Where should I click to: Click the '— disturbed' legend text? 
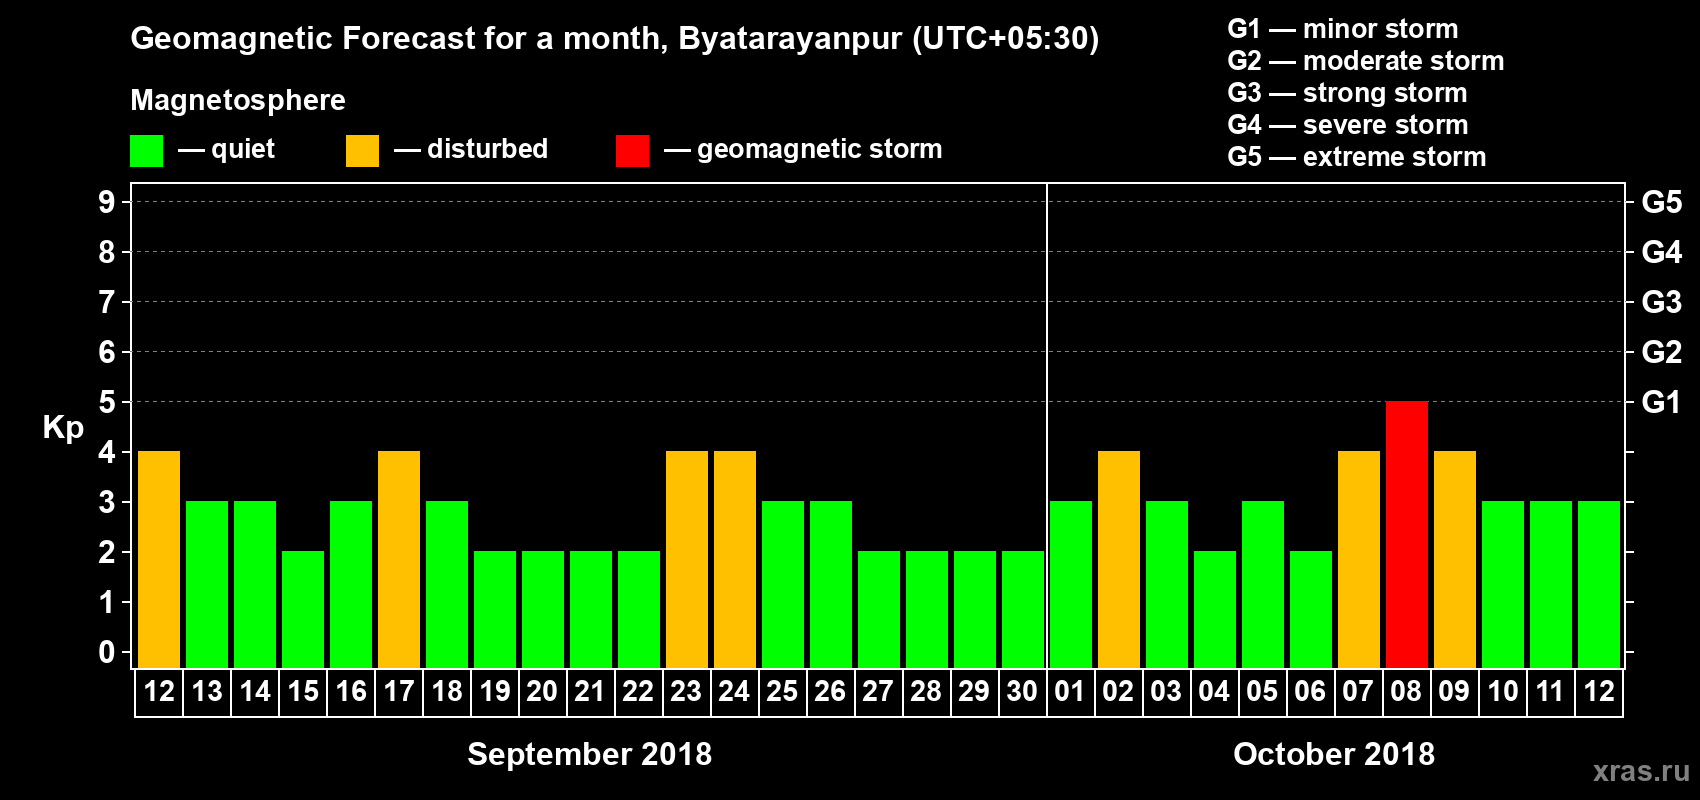(471, 150)
